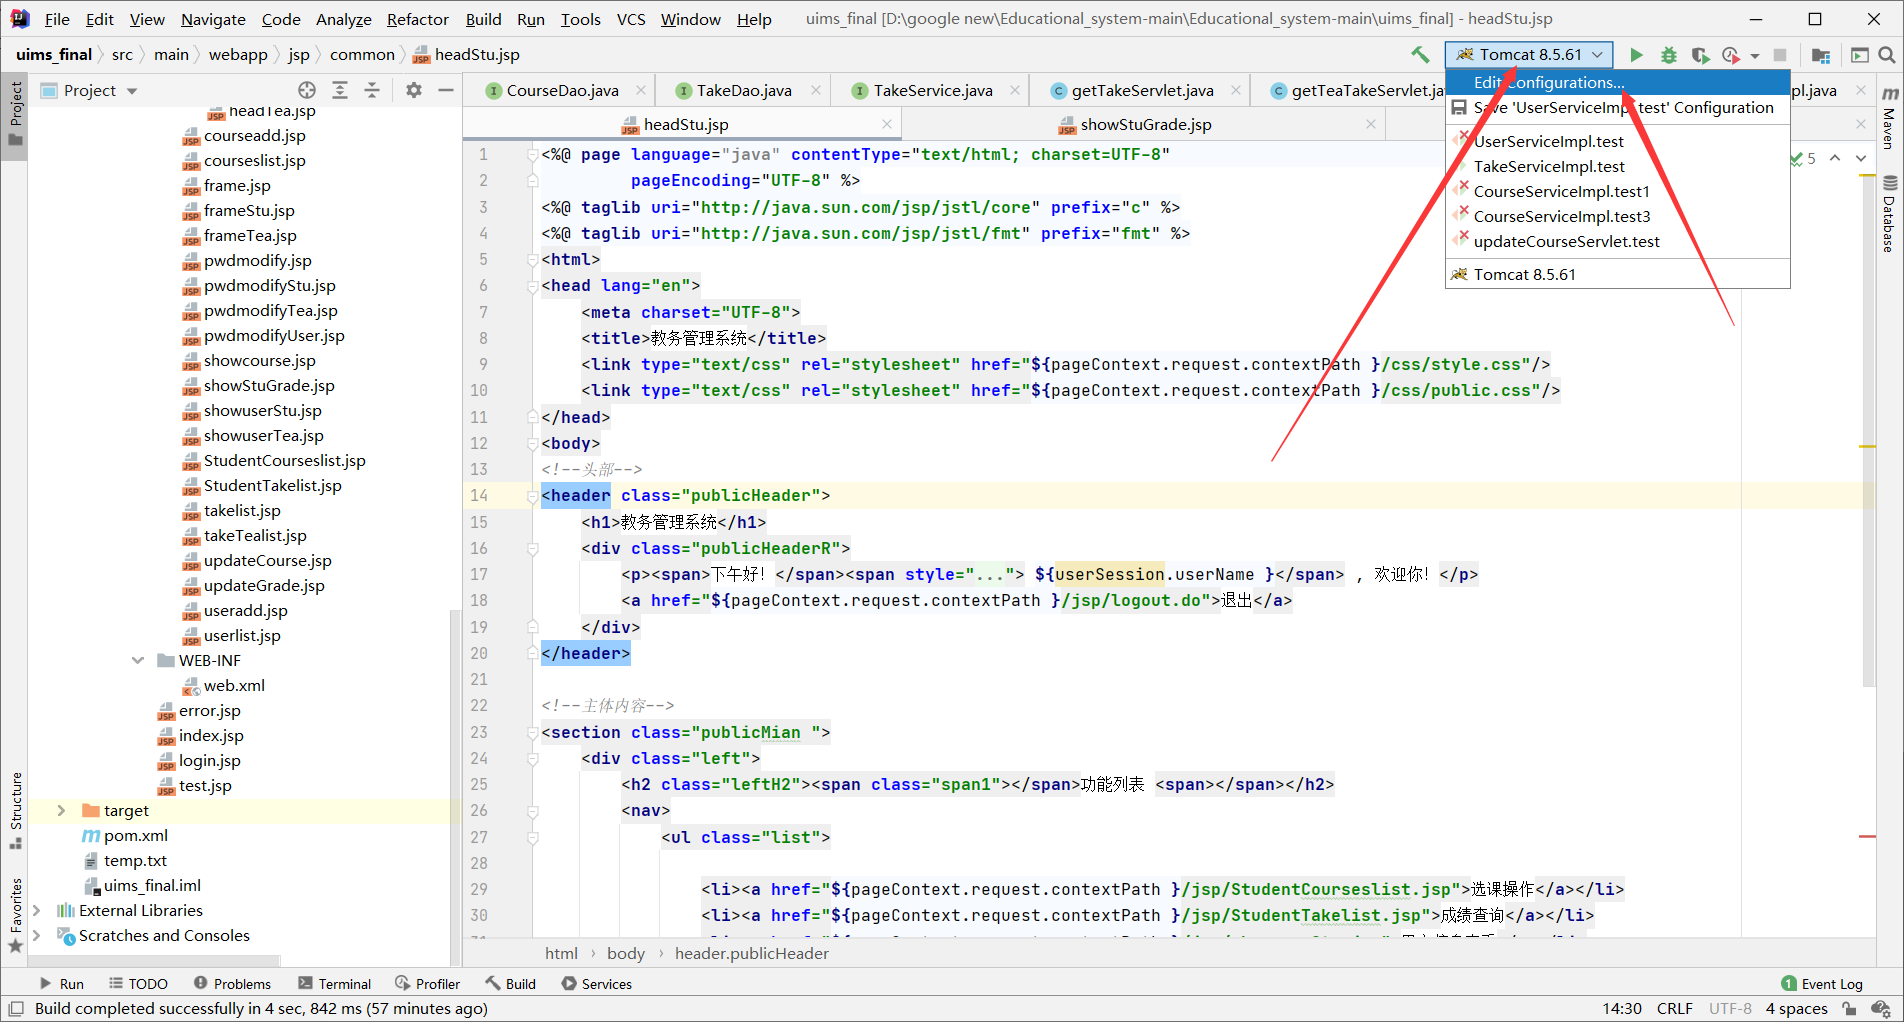The height and width of the screenshot is (1022, 1904).
Task: Choose updateCourseServlet.test configuration
Action: [x=1617, y=241]
